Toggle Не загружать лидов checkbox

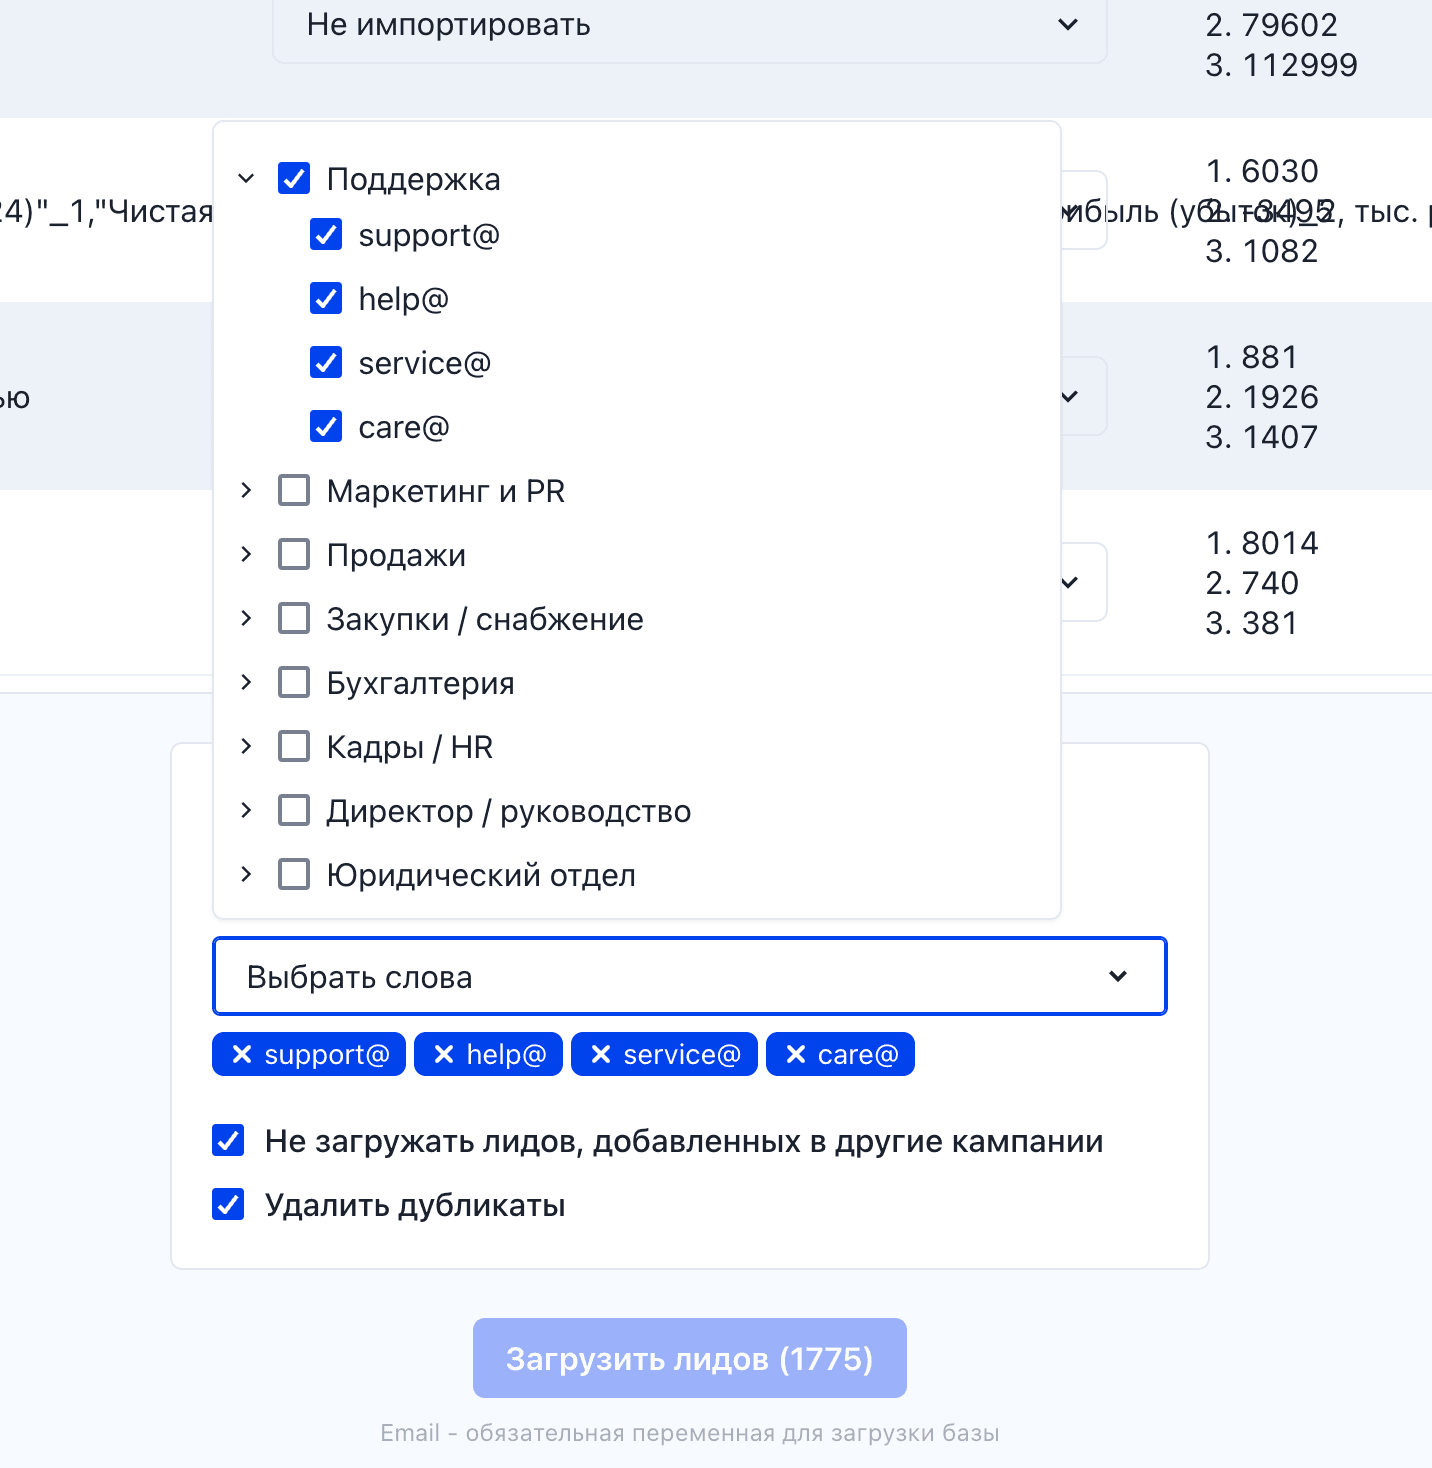pos(229,1141)
